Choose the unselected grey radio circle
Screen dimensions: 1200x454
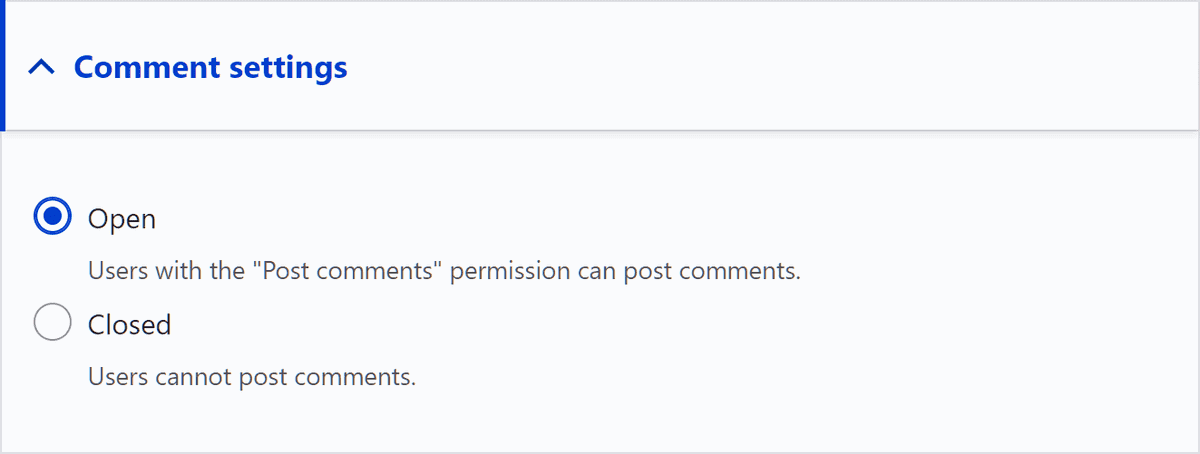(x=52, y=324)
